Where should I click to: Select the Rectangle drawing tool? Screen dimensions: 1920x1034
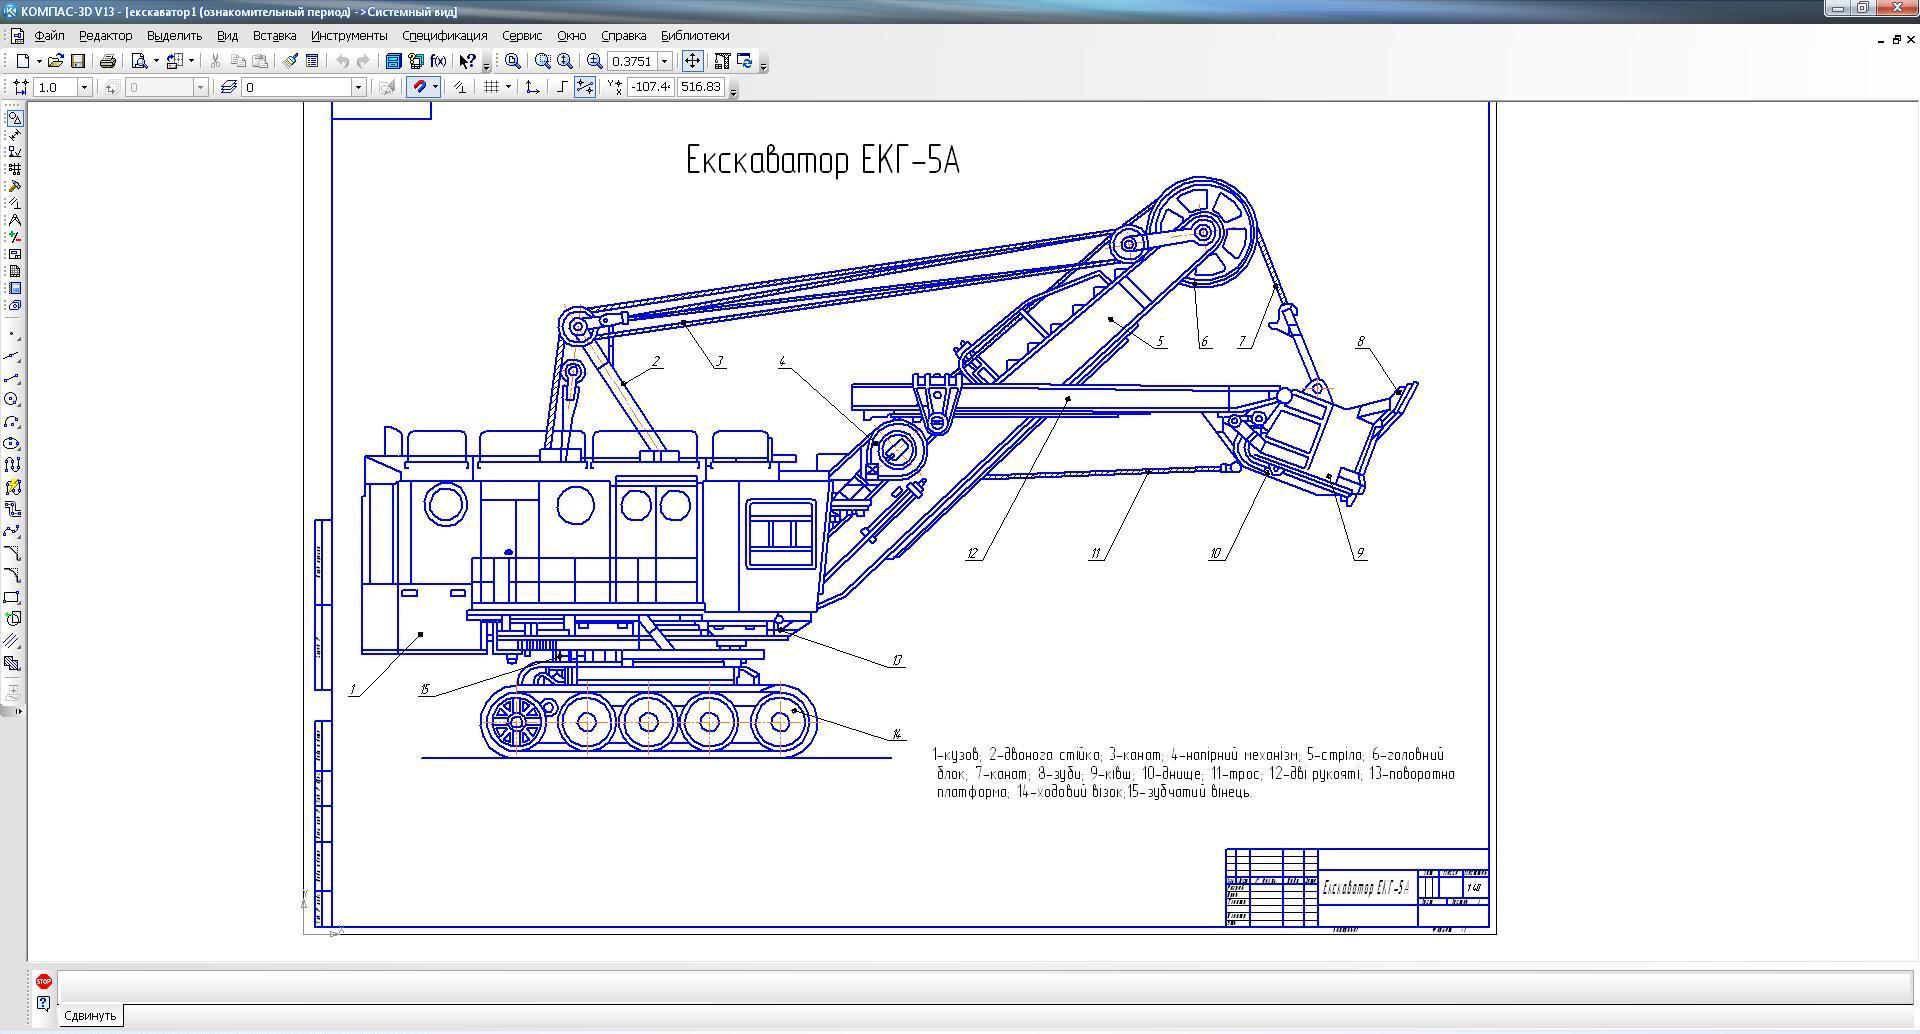(x=12, y=597)
